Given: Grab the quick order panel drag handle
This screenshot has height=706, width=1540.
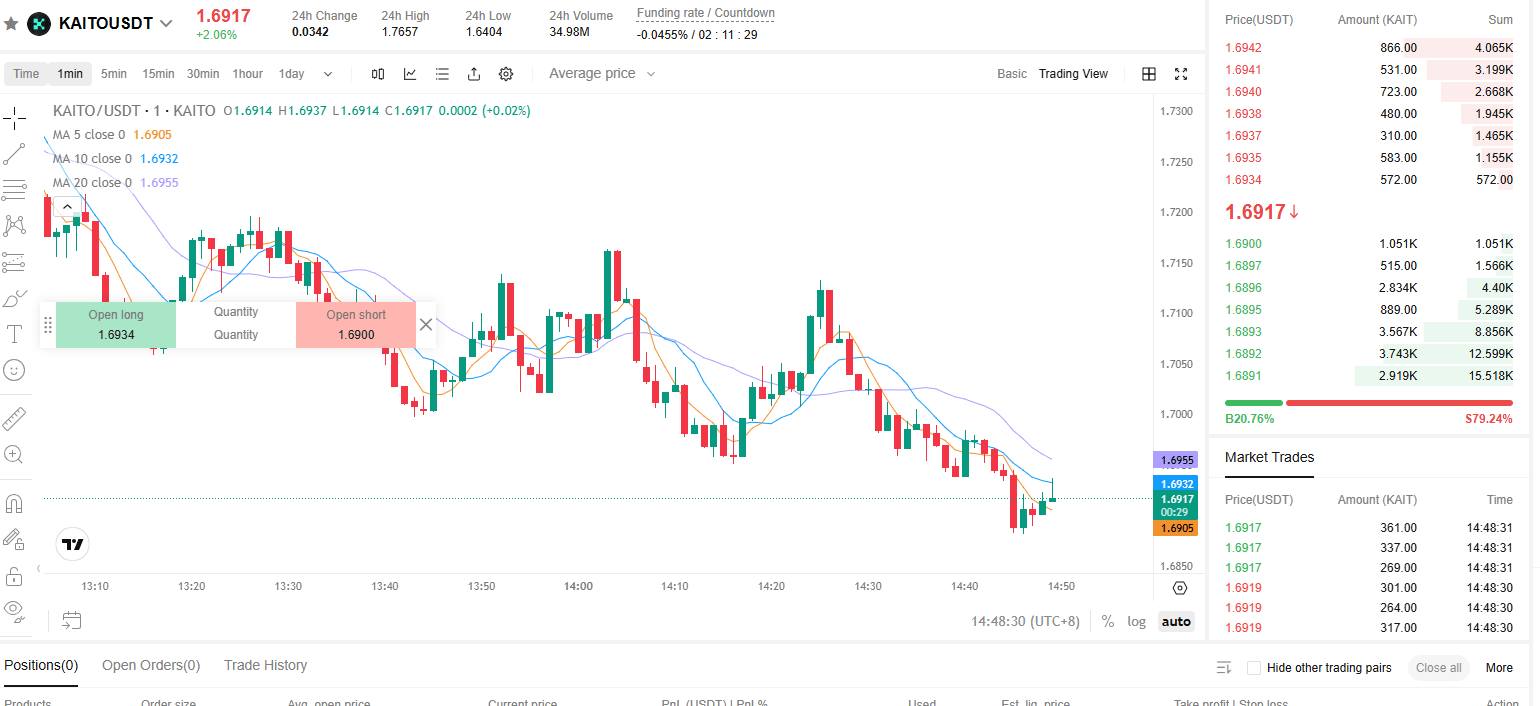Looking at the screenshot, I should tap(47, 325).
